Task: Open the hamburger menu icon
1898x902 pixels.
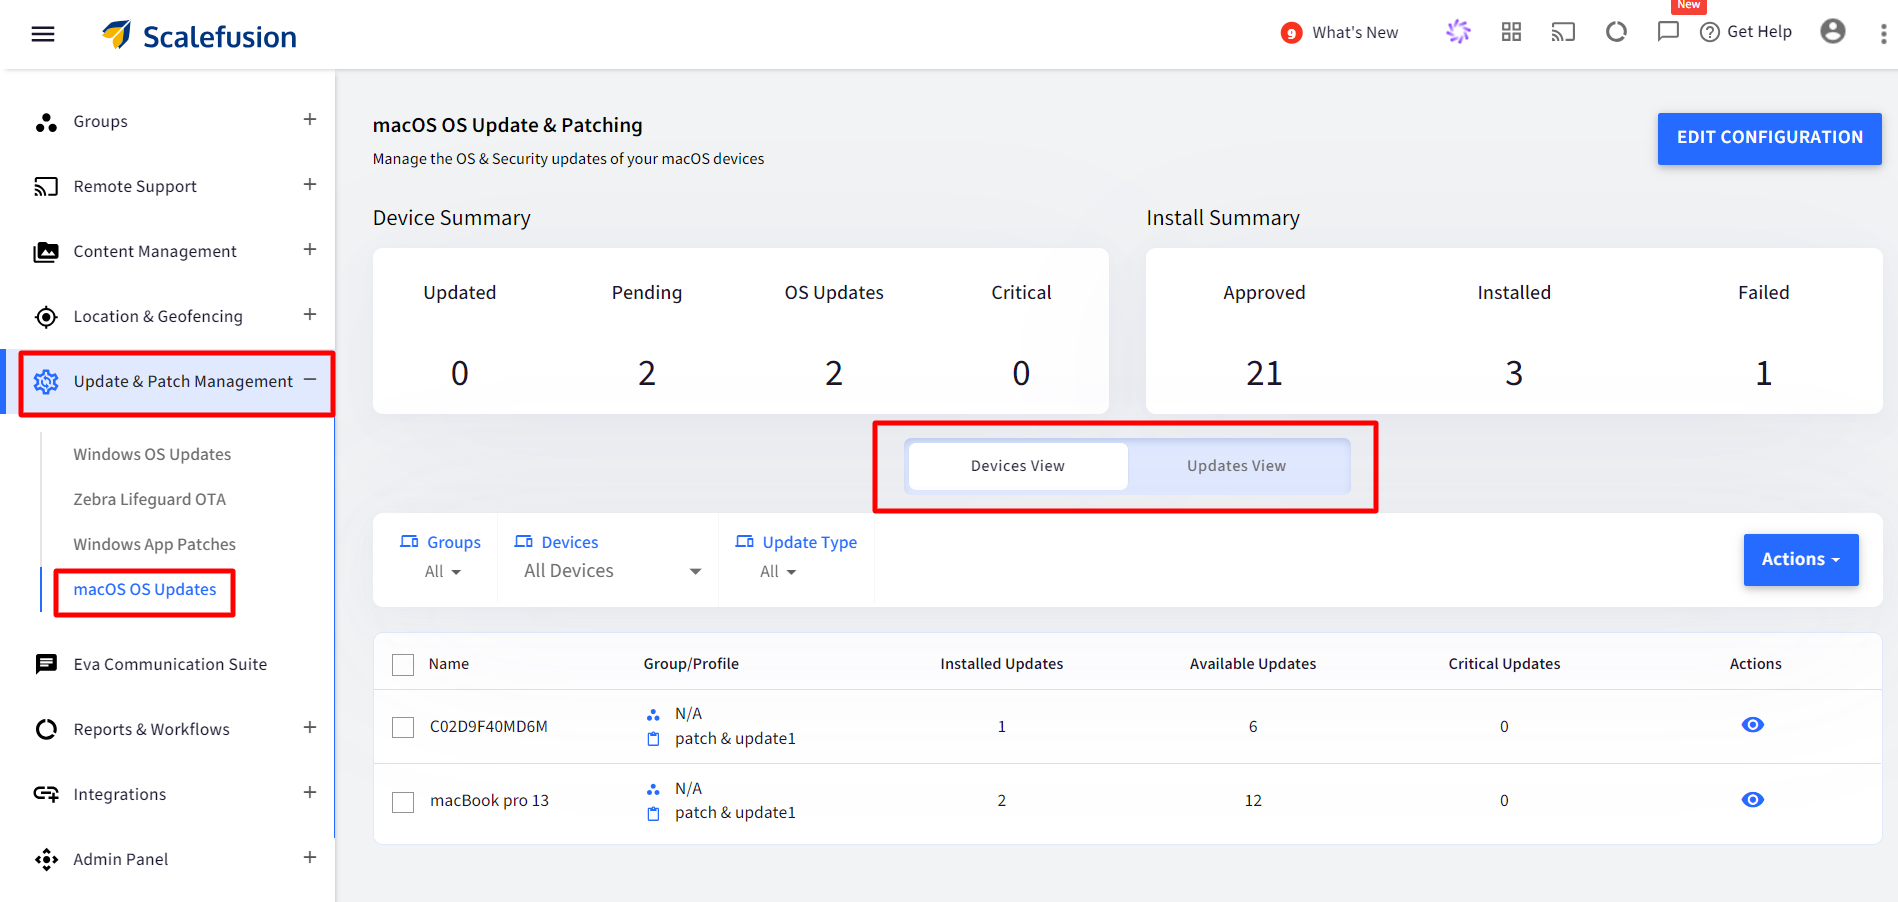Action: pos(43,34)
